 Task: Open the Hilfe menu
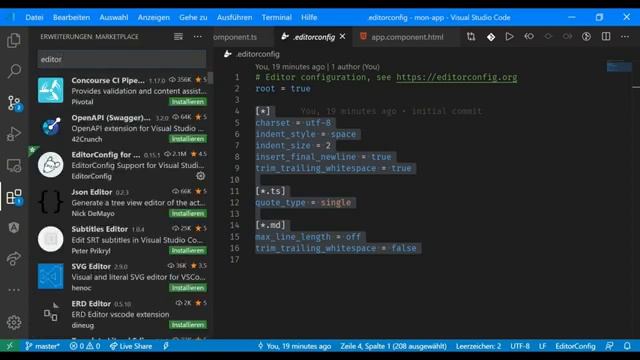pyautogui.click(x=309, y=18)
